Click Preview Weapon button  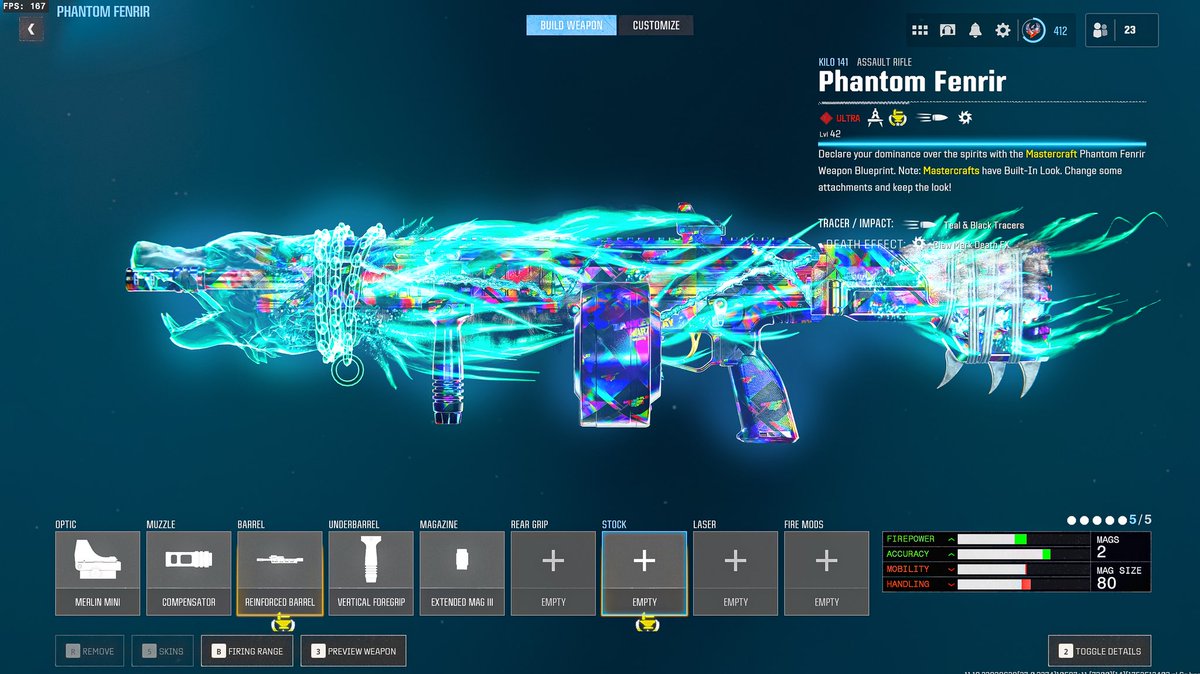(x=353, y=651)
